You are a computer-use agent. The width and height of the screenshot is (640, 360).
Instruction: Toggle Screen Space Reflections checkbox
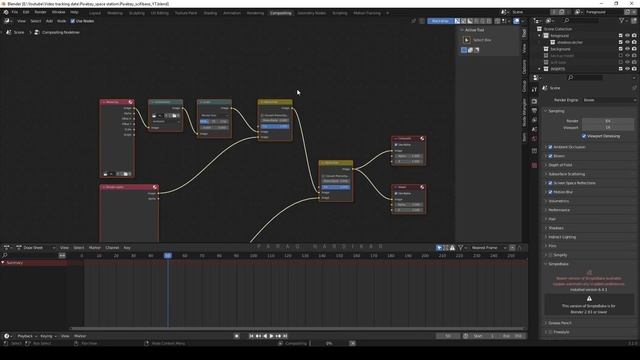point(550,183)
